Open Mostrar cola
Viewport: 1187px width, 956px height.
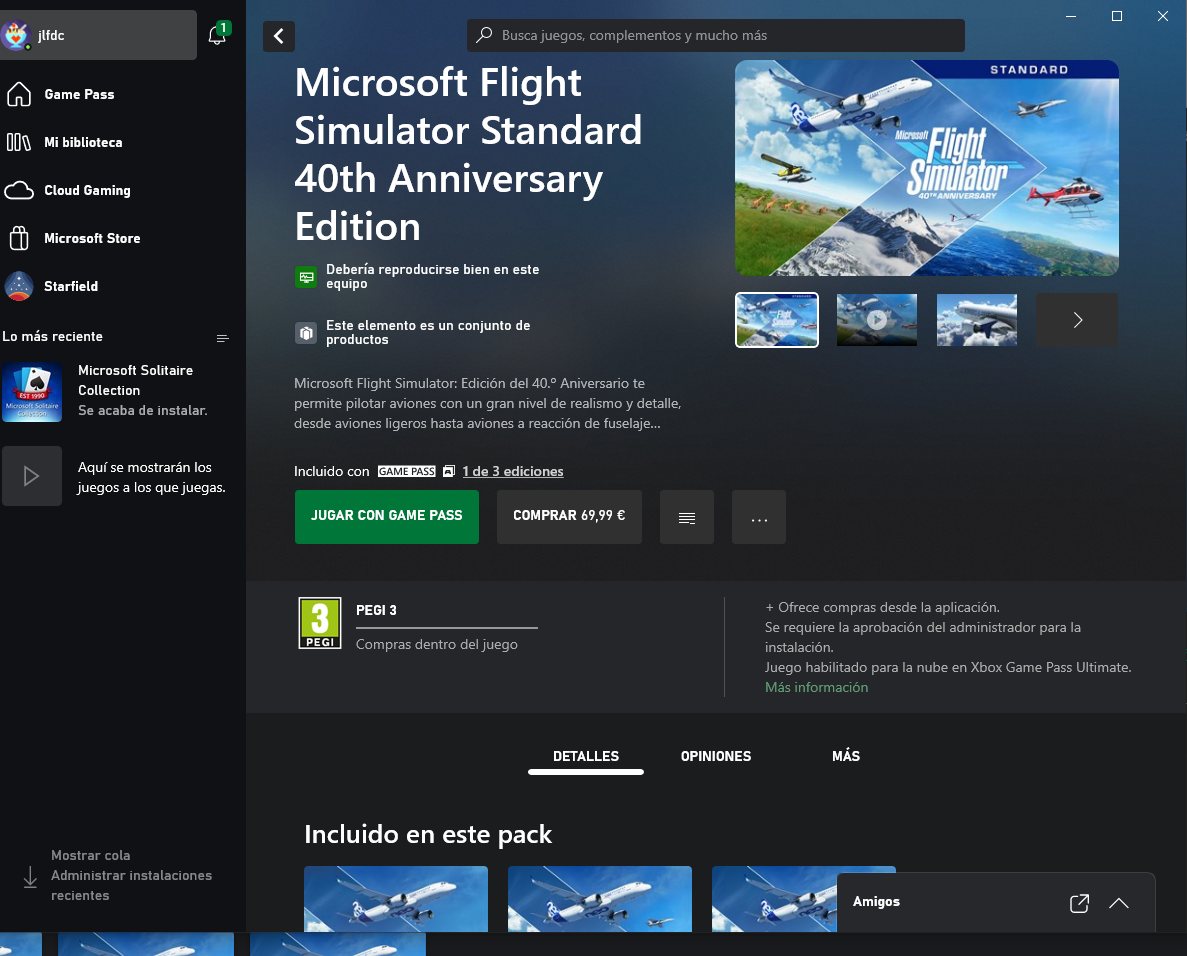pos(91,855)
